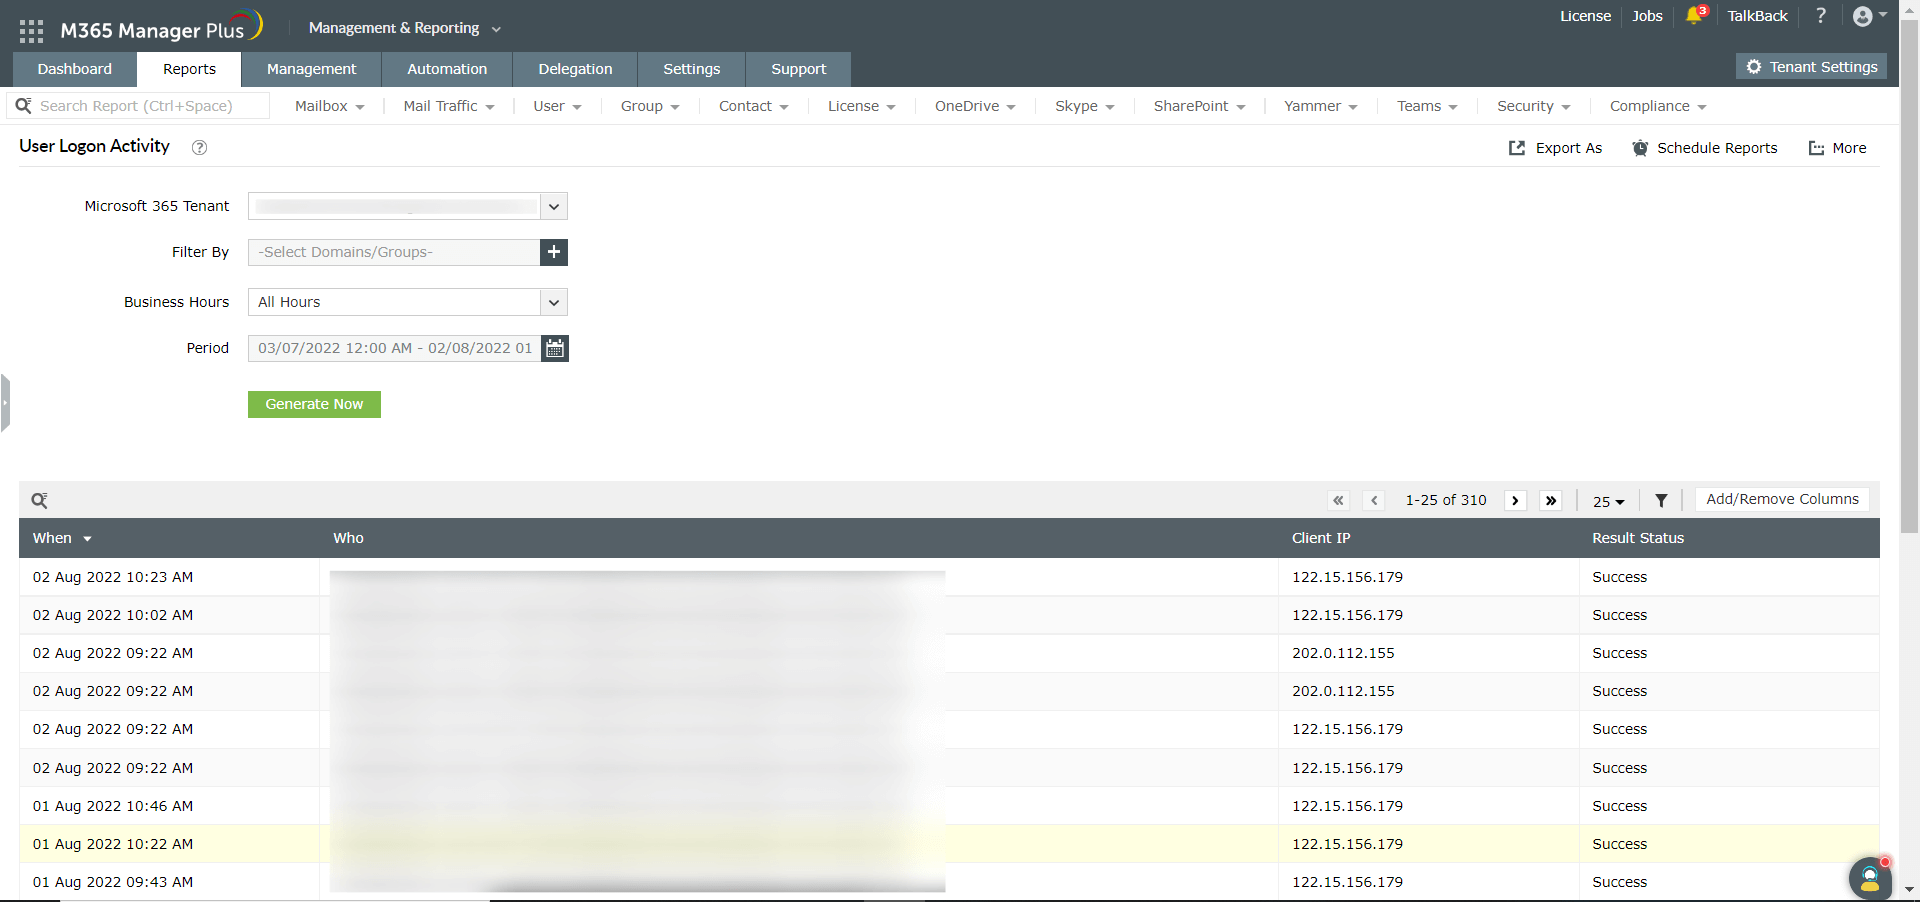Open the TalkBack link in header
Screen dimensions: 1920x902
pos(1757,16)
